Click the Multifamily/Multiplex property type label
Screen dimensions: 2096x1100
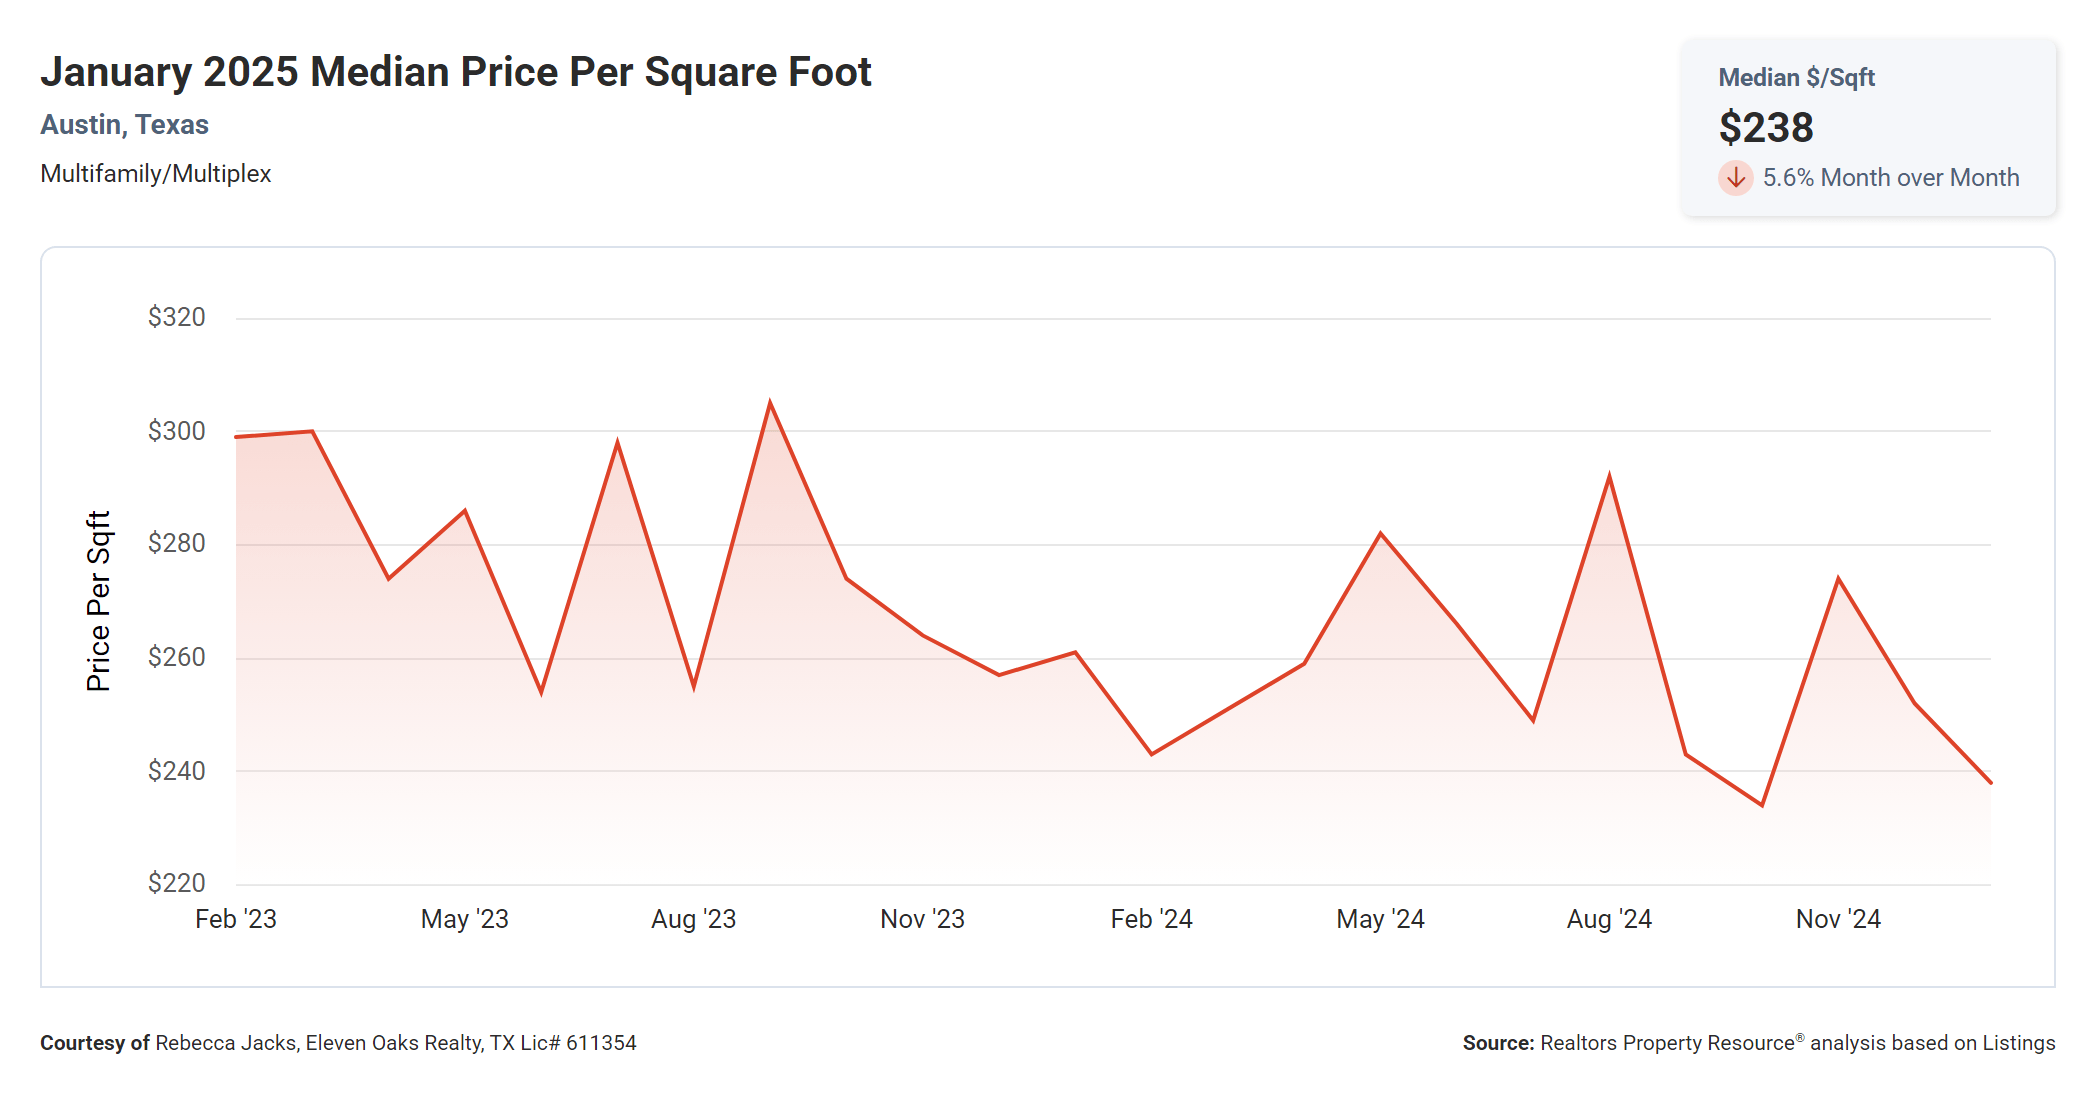(x=156, y=174)
